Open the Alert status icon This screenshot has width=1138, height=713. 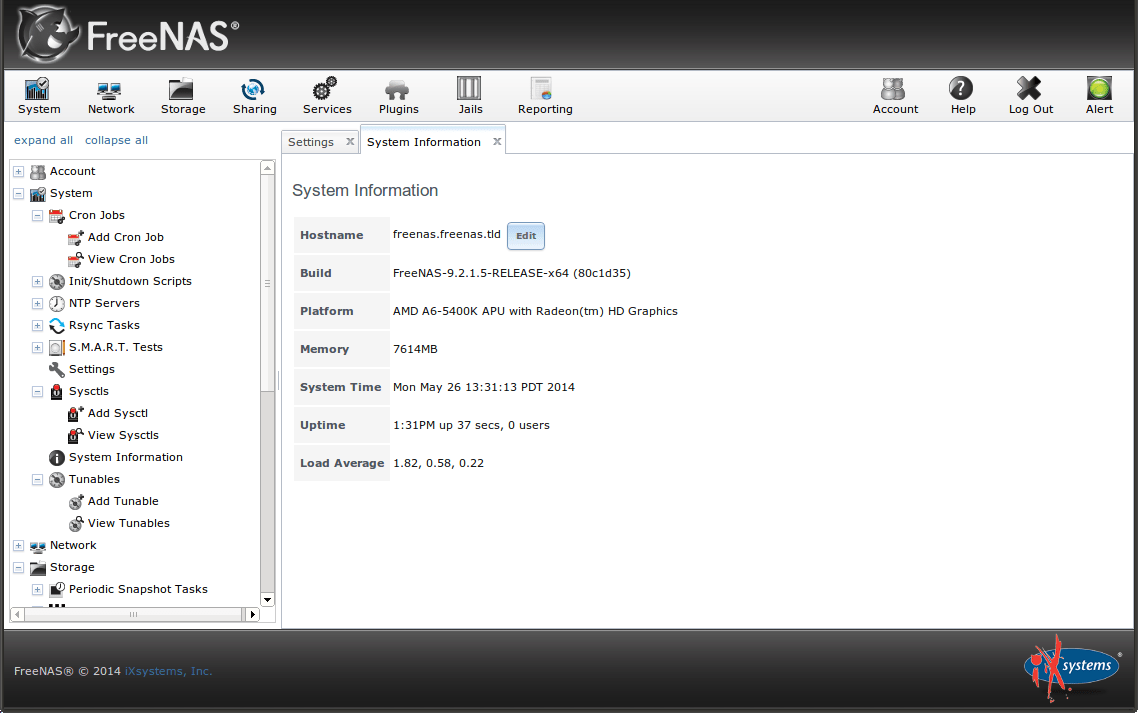tap(1098, 95)
